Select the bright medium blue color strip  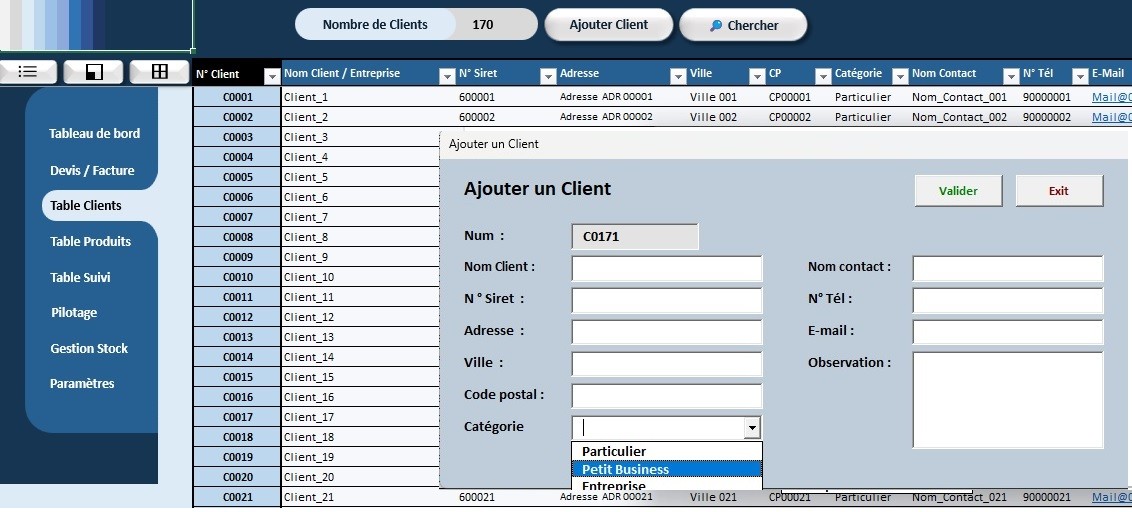(x=75, y=25)
